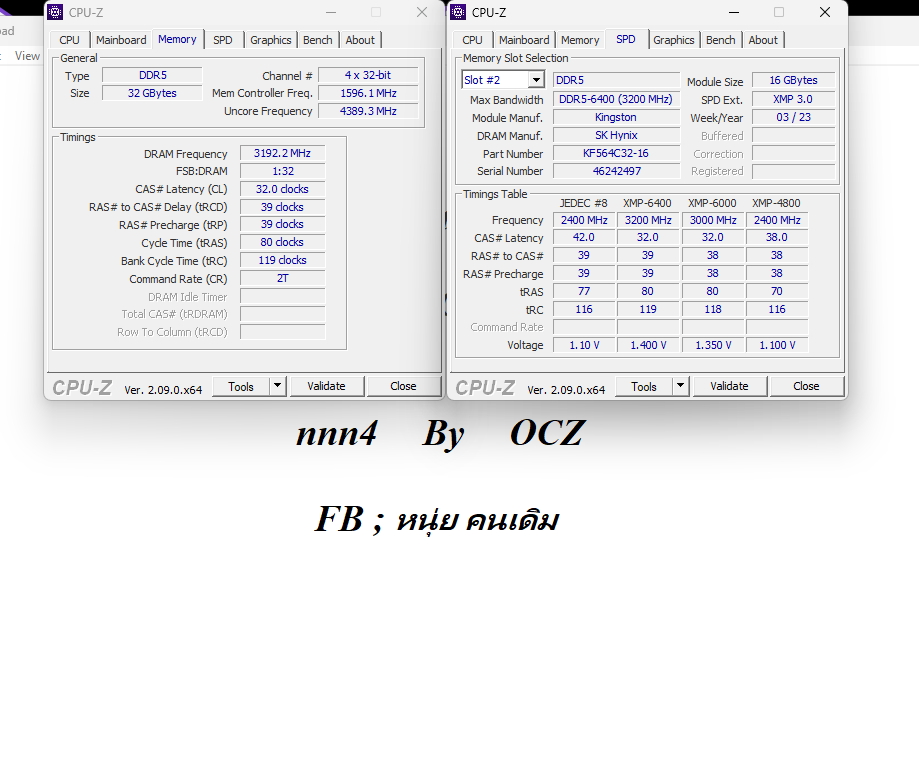Click the Close button at the bottom of the right CPU-Z window
This screenshot has width=919, height=760.
806,386
